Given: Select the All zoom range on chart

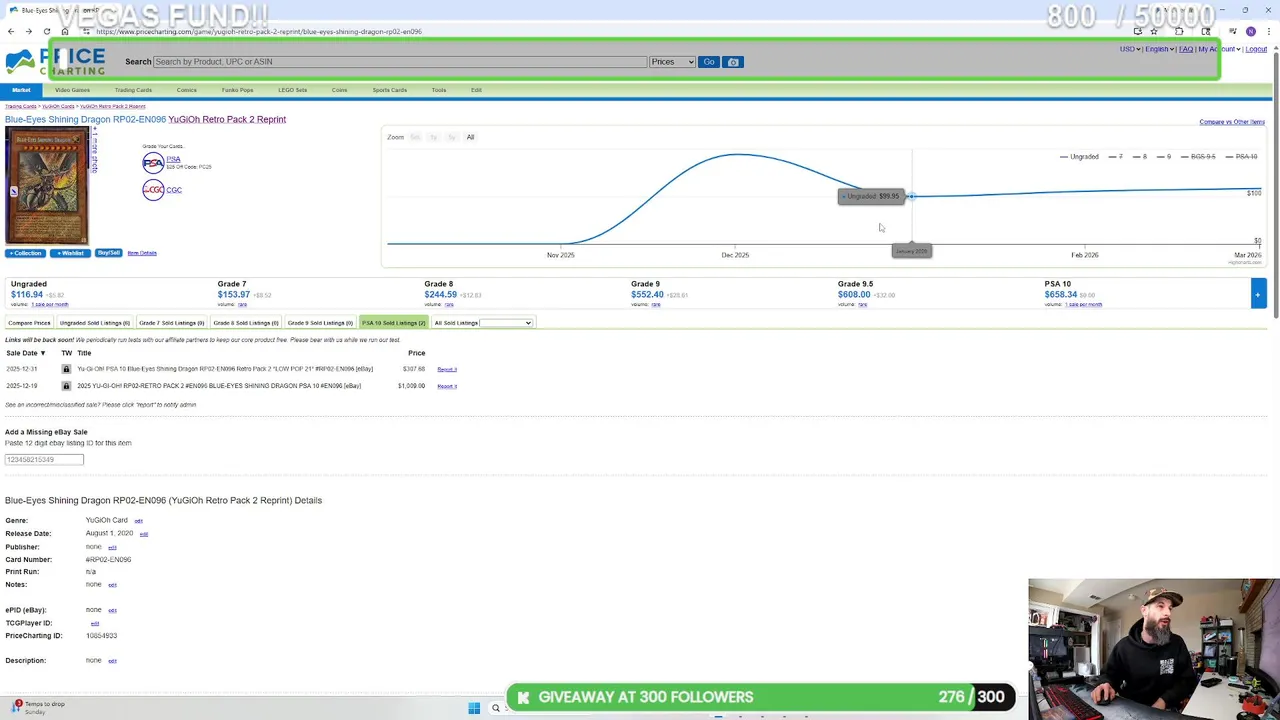Looking at the screenshot, I should (470, 137).
